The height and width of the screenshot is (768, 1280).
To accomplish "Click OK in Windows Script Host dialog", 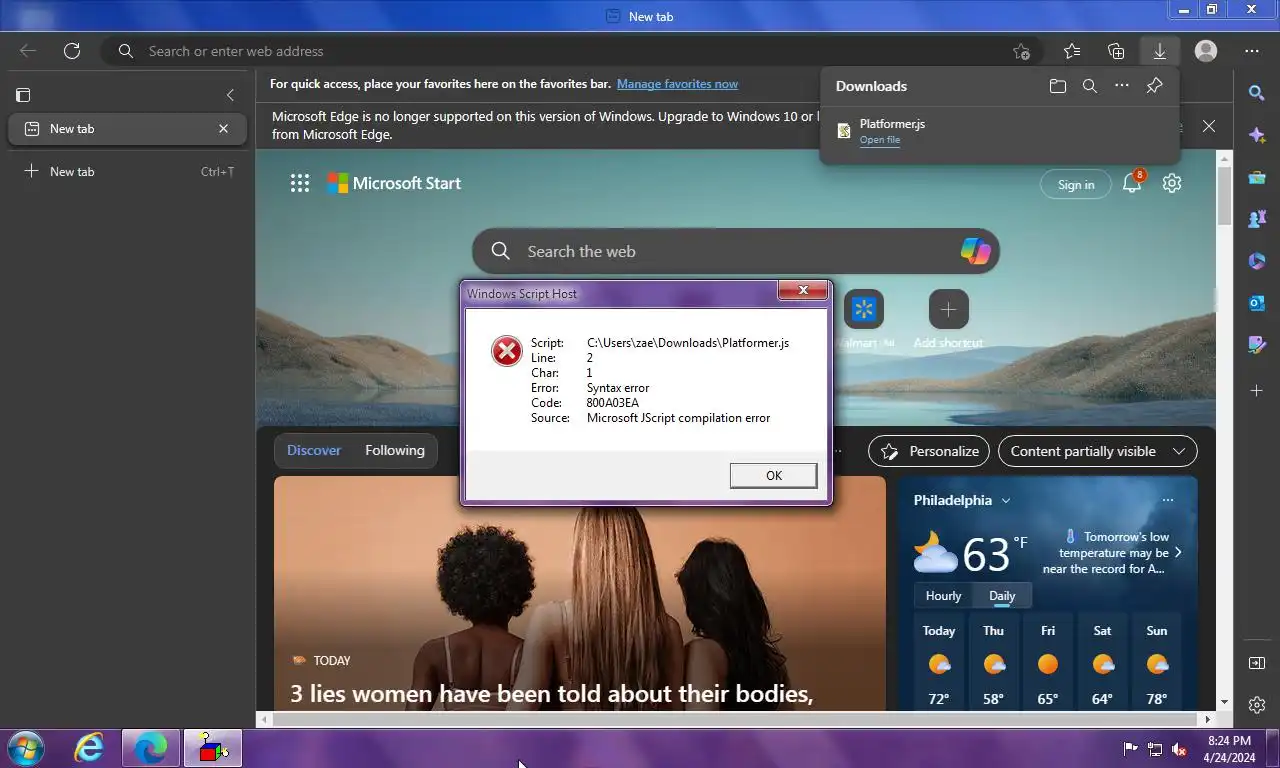I will coord(773,476).
